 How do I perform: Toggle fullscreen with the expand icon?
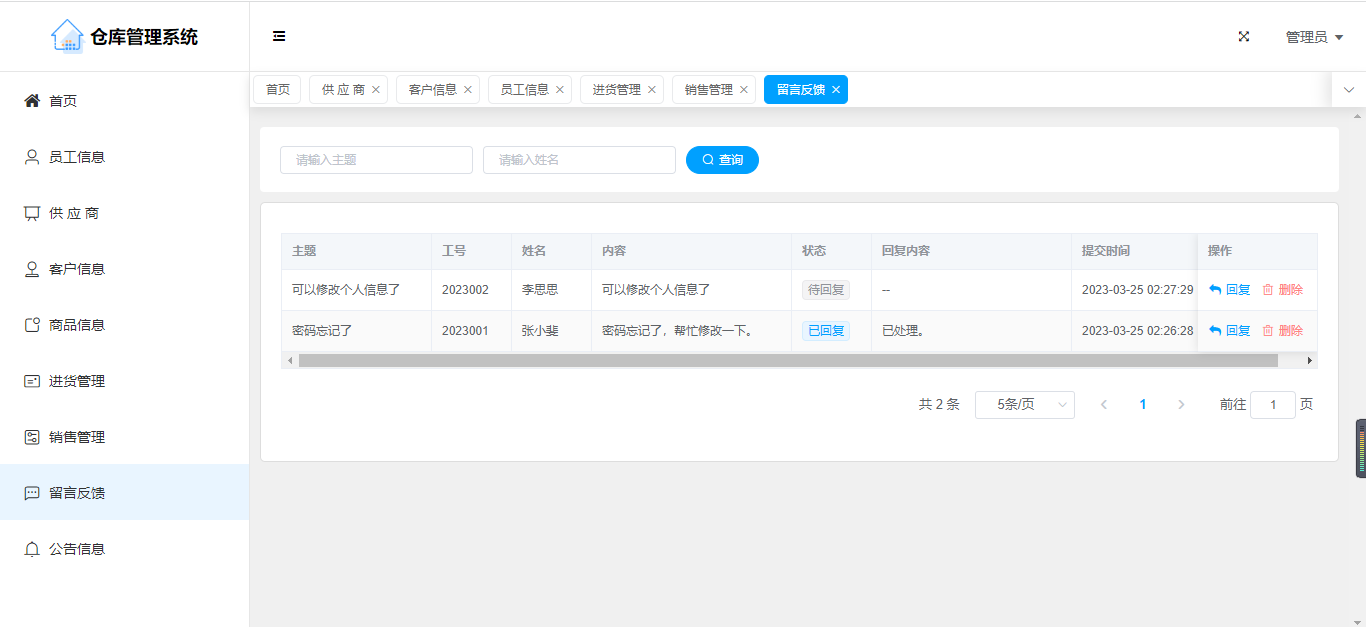[x=1244, y=36]
